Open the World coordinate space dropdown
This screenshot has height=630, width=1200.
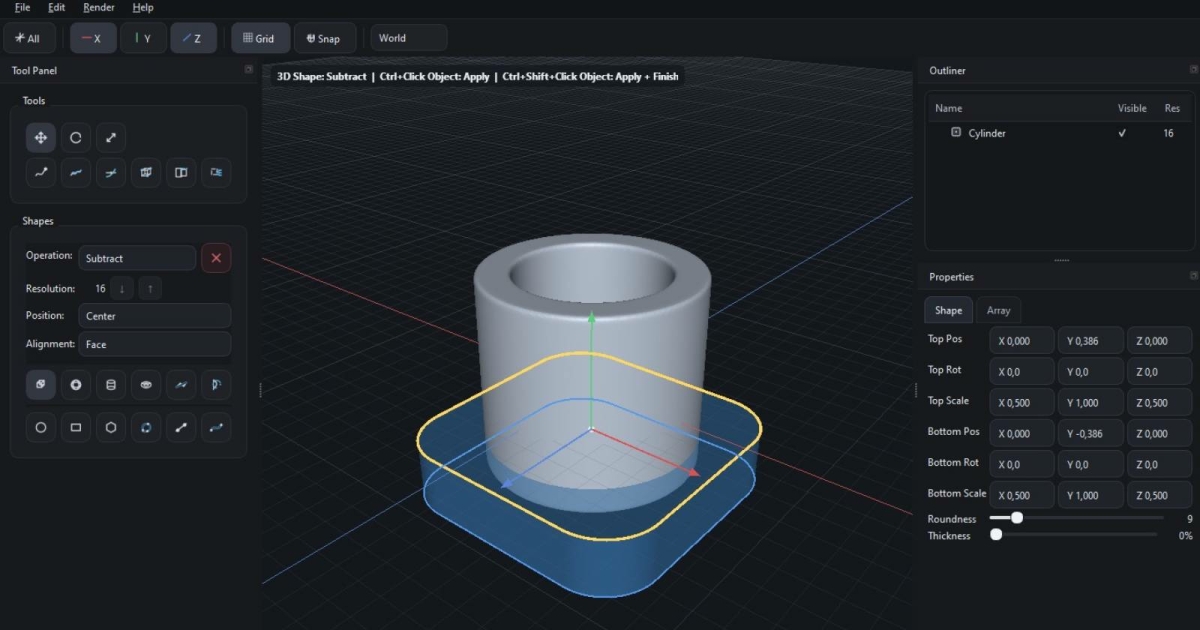[408, 39]
